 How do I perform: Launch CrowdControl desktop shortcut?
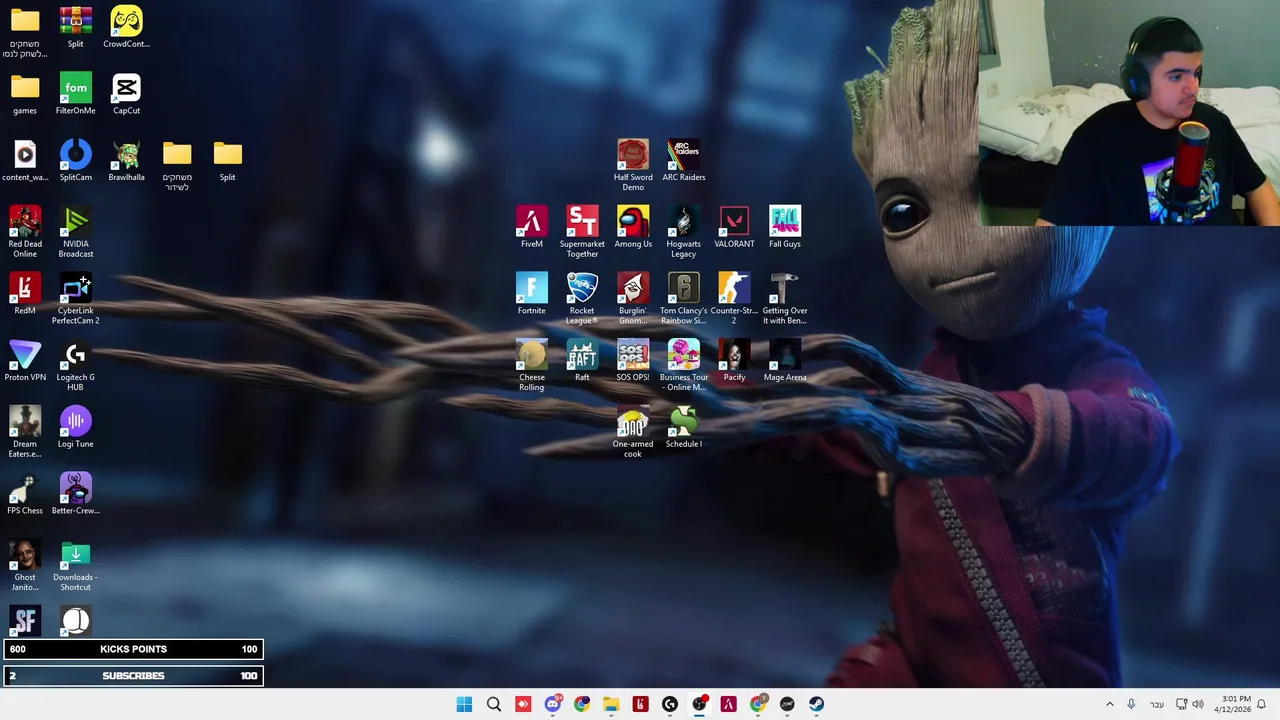coord(126,27)
